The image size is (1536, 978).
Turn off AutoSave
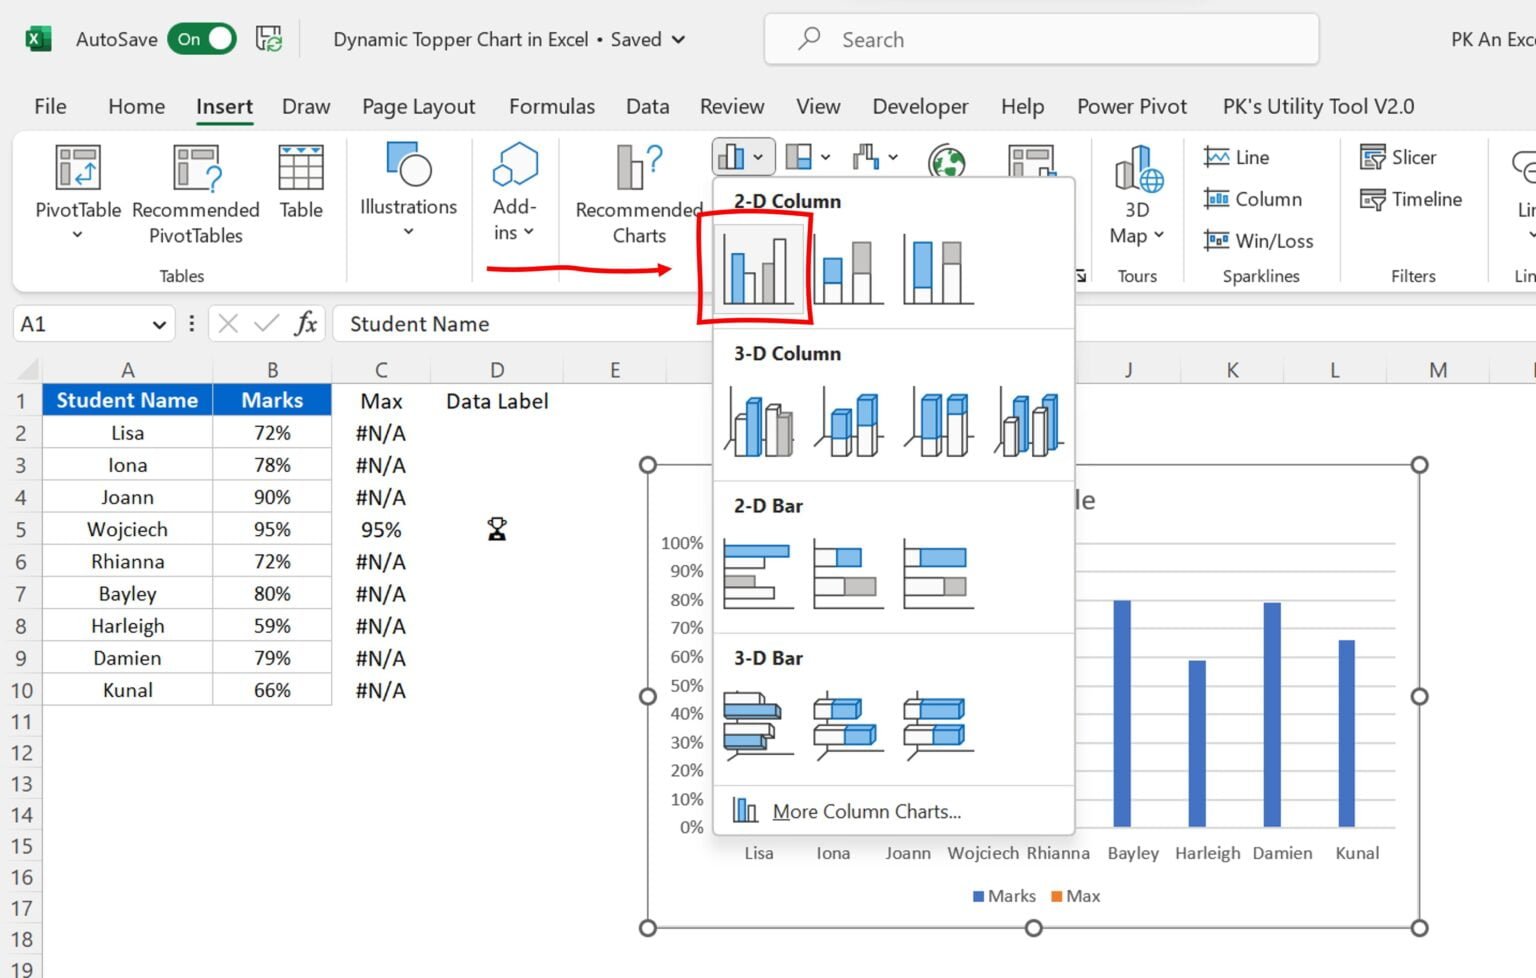(x=201, y=39)
